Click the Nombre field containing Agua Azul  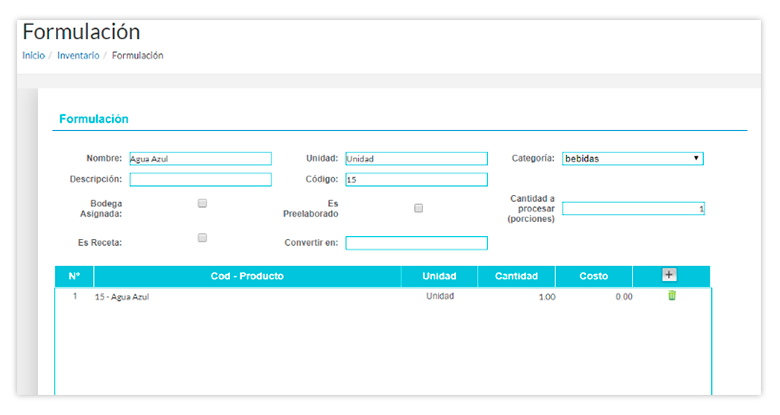point(200,158)
